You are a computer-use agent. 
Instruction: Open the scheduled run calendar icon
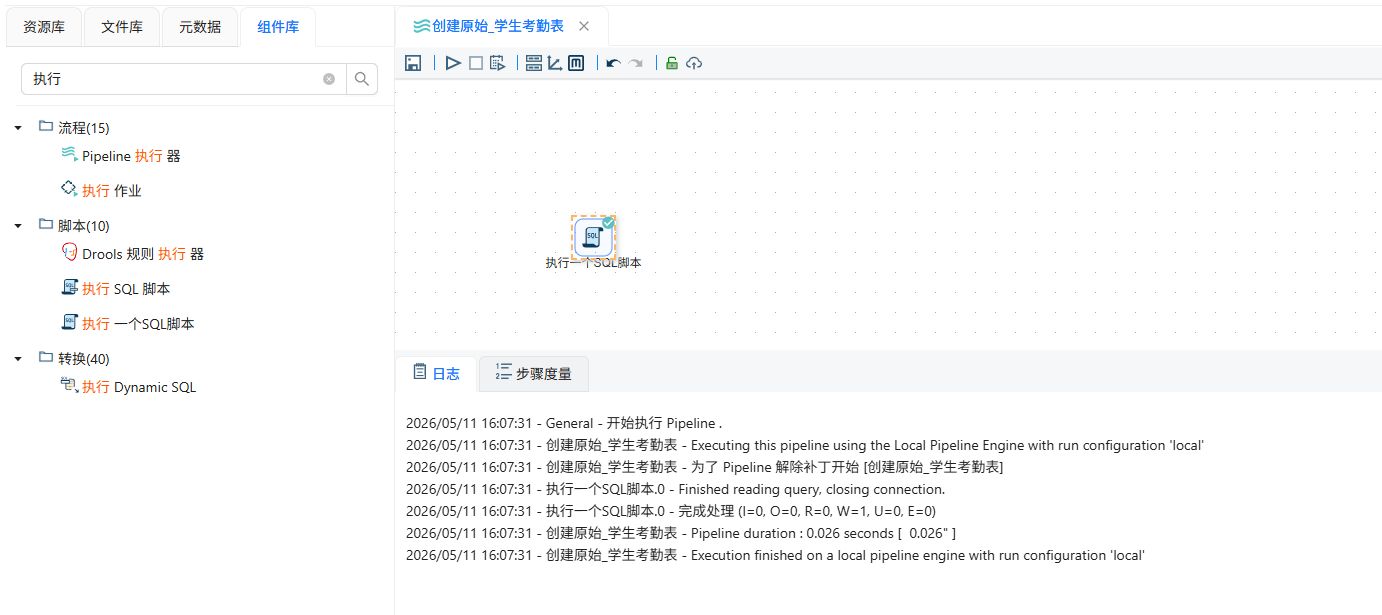point(497,63)
